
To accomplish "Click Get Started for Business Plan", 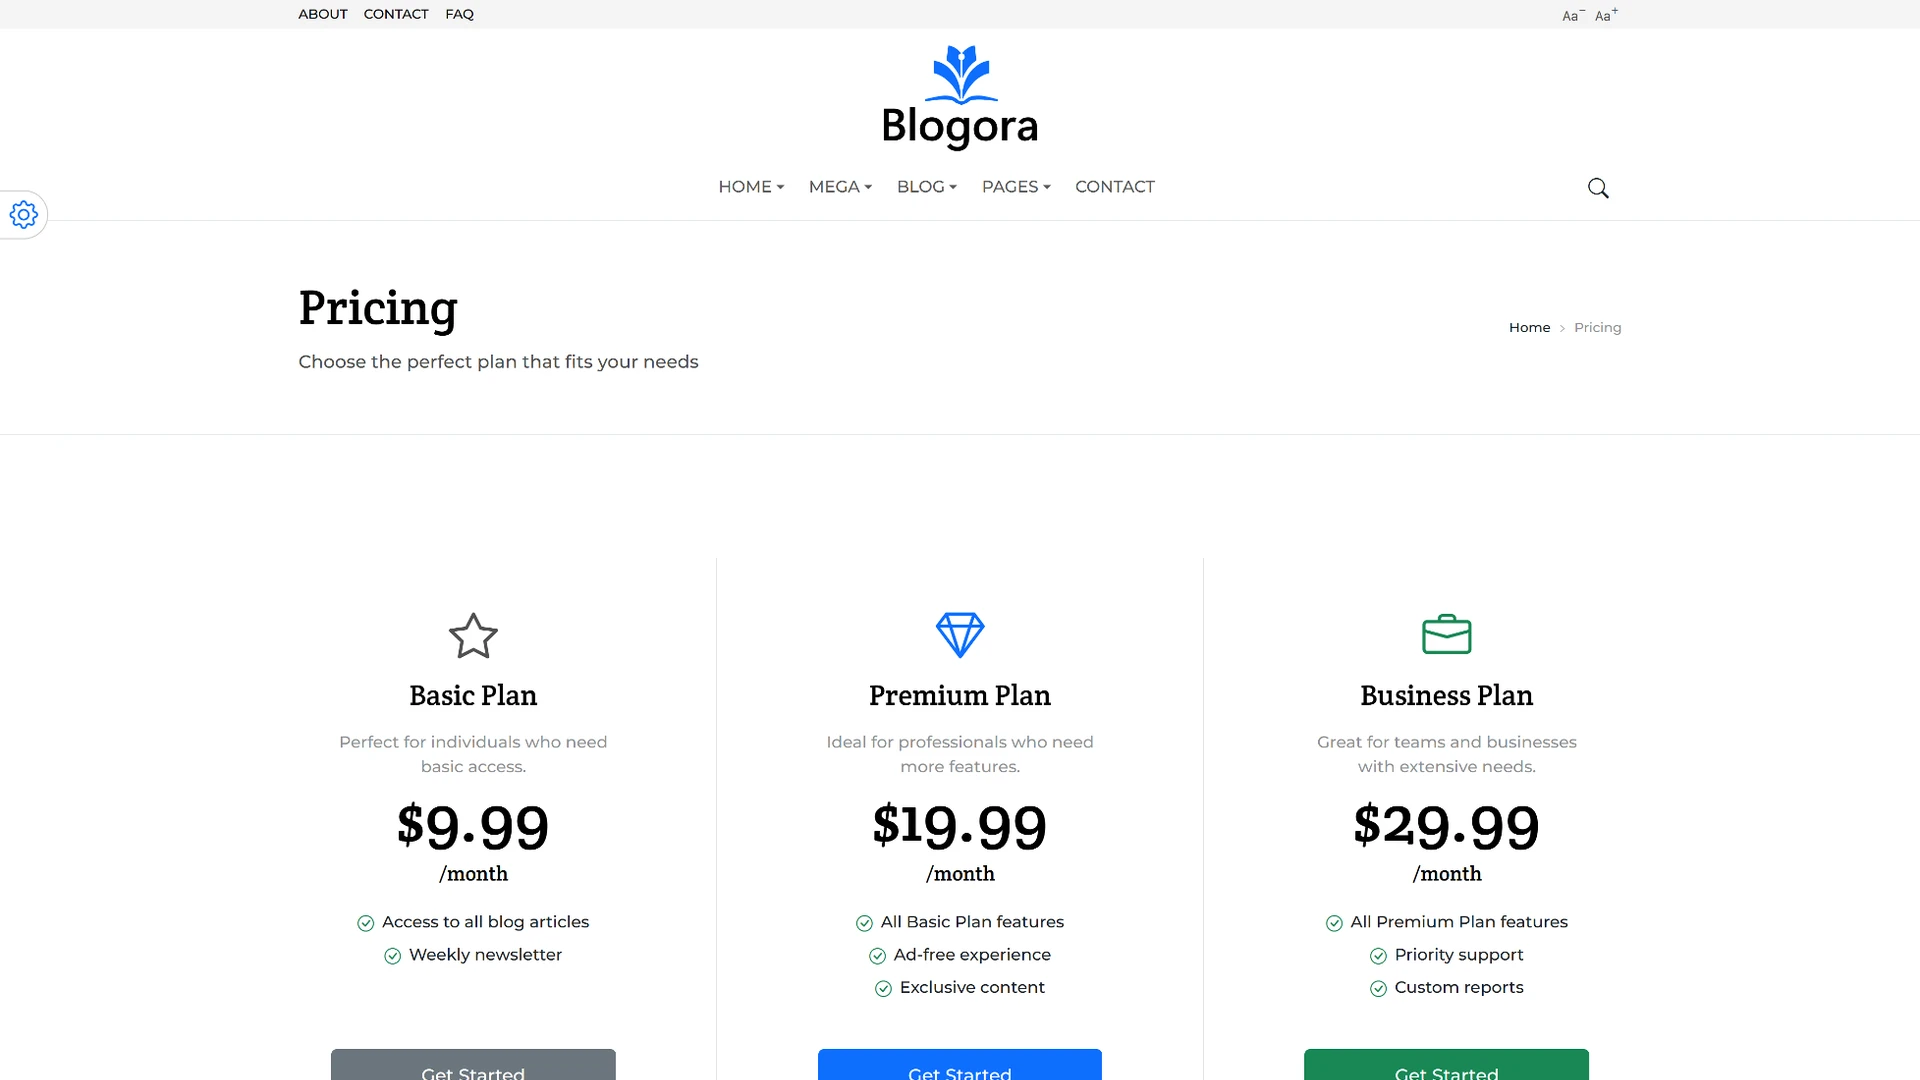I will pyautogui.click(x=1446, y=1066).
